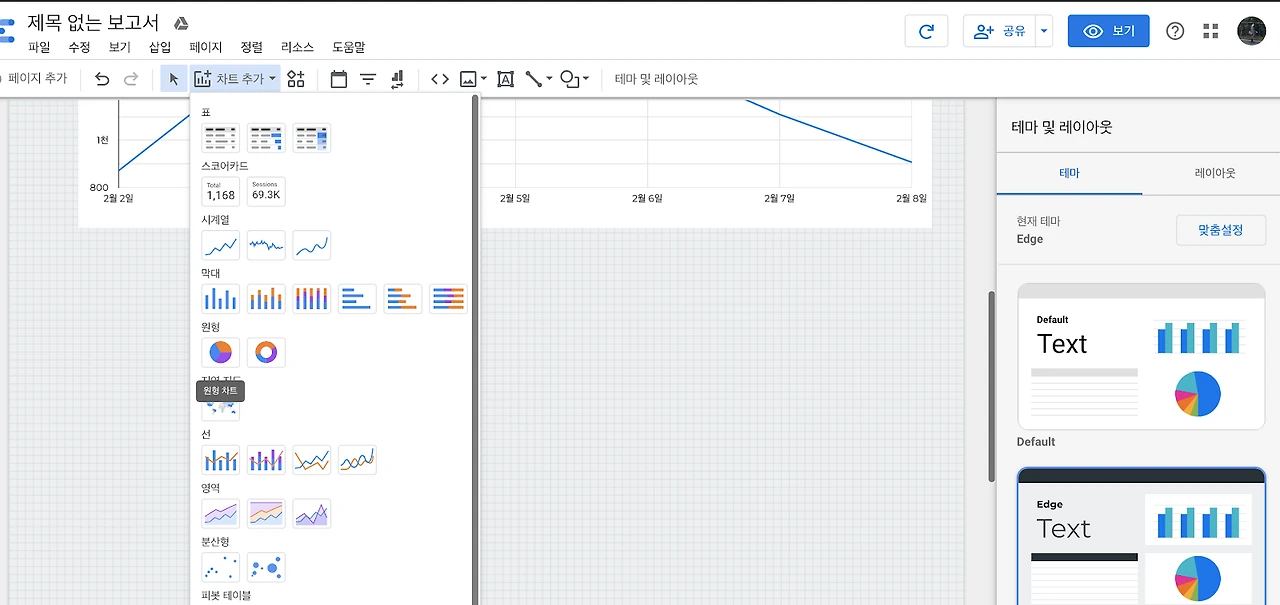Insert a stacked combo chart
The width and height of the screenshot is (1280, 605).
point(266,460)
